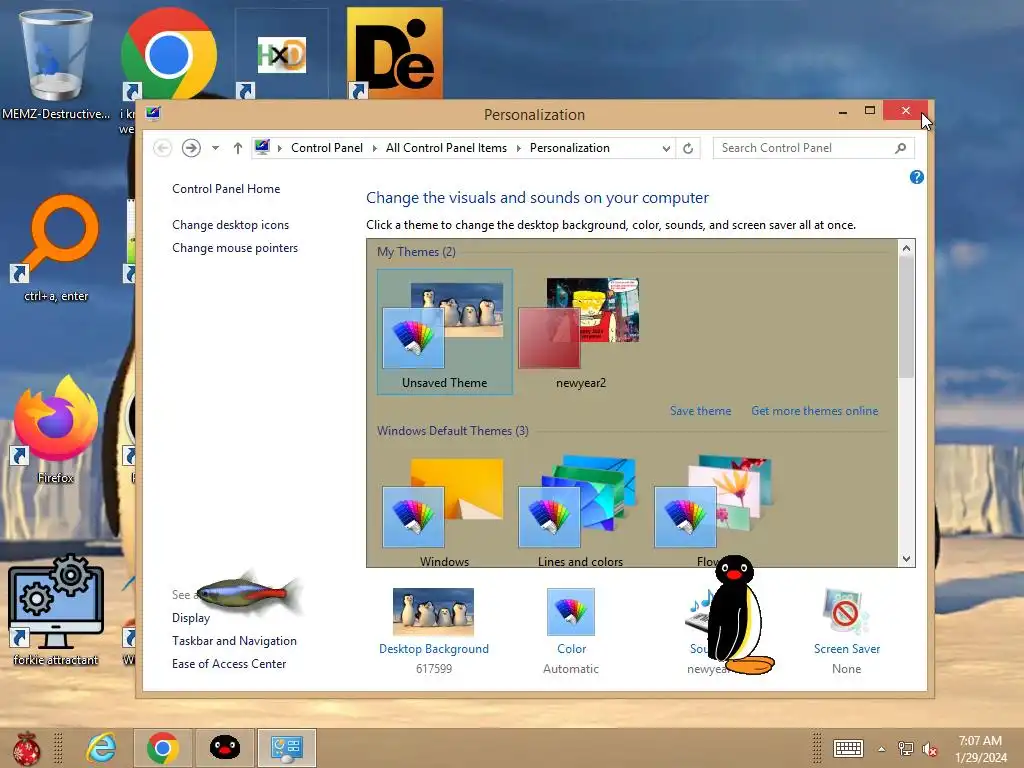The image size is (1024, 768).
Task: Click the theme list scroll-down arrow
Action: [x=906, y=558]
